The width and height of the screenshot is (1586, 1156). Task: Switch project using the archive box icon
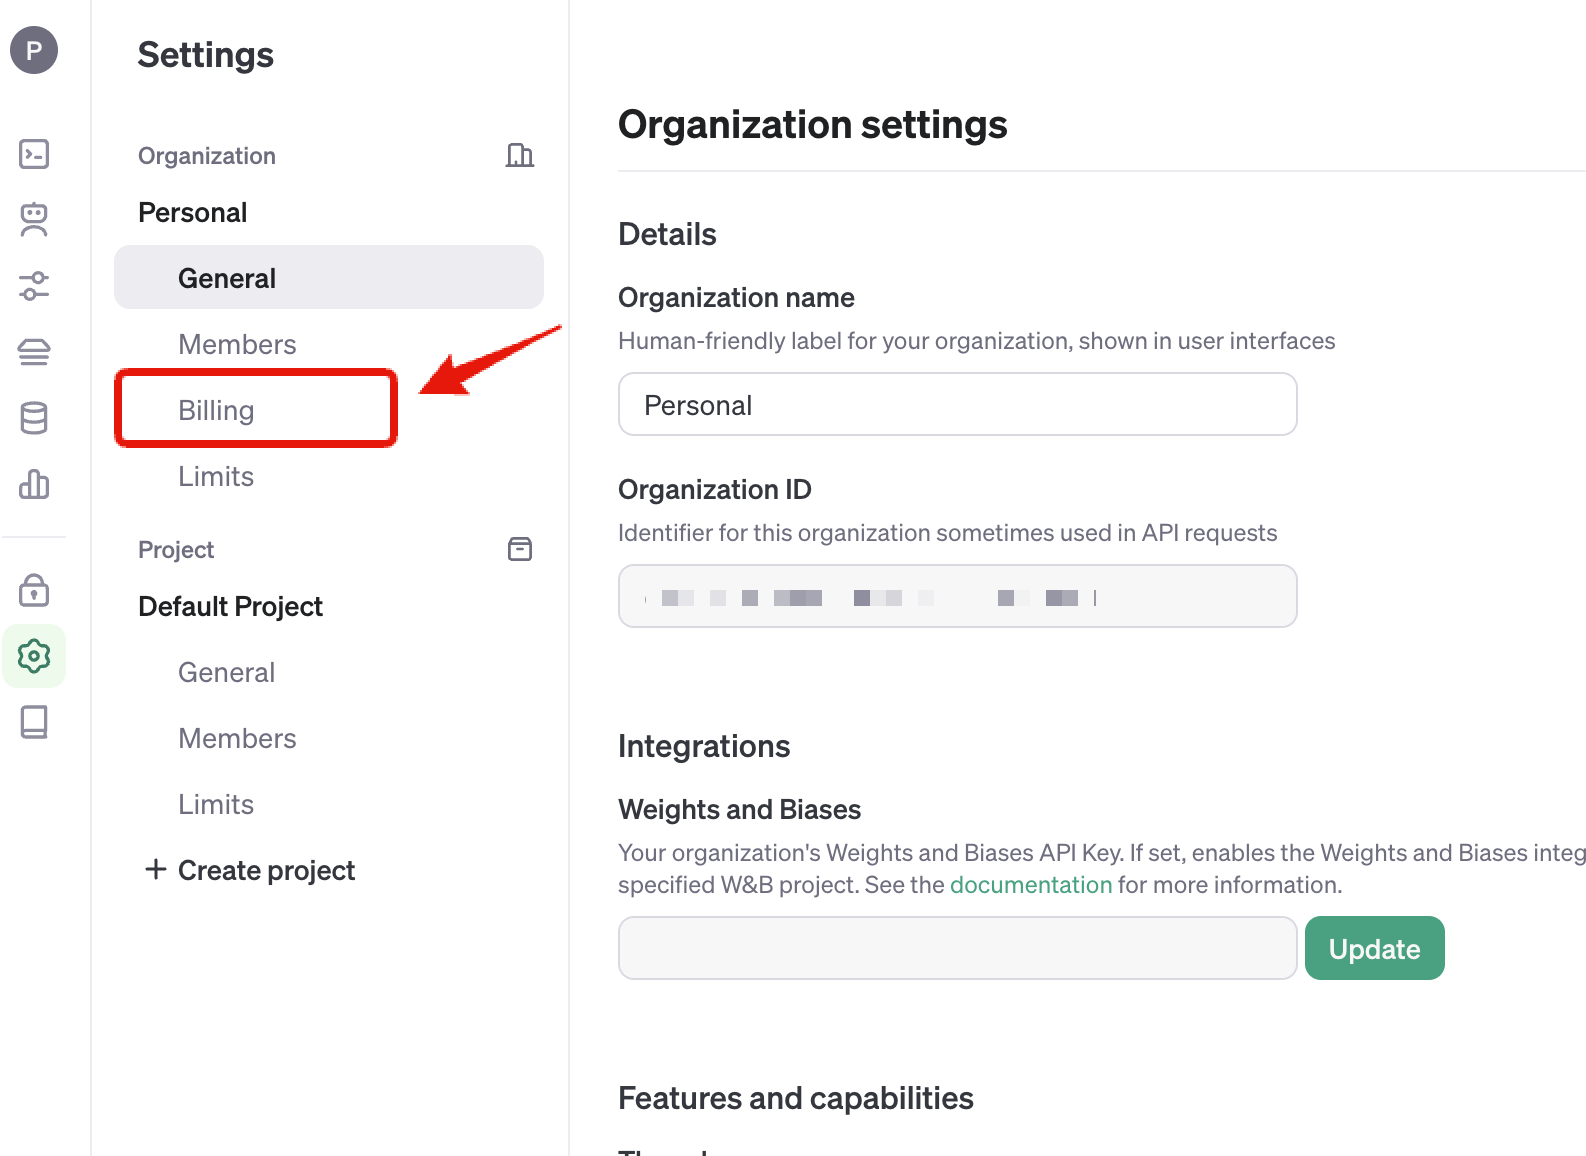tap(519, 549)
